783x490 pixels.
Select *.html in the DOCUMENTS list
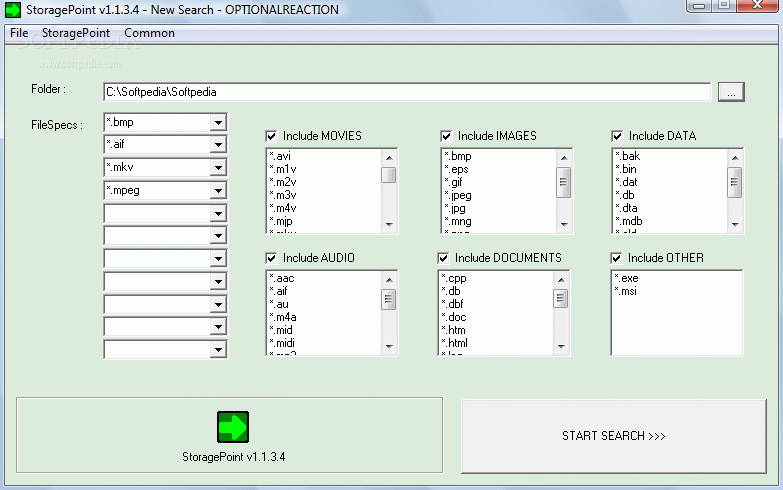[454, 344]
